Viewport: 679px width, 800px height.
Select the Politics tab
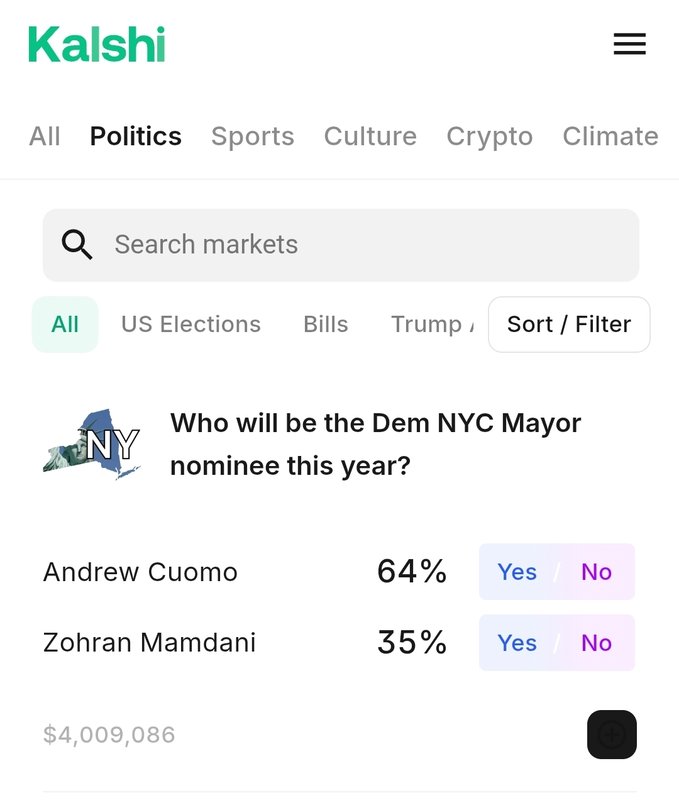click(136, 136)
